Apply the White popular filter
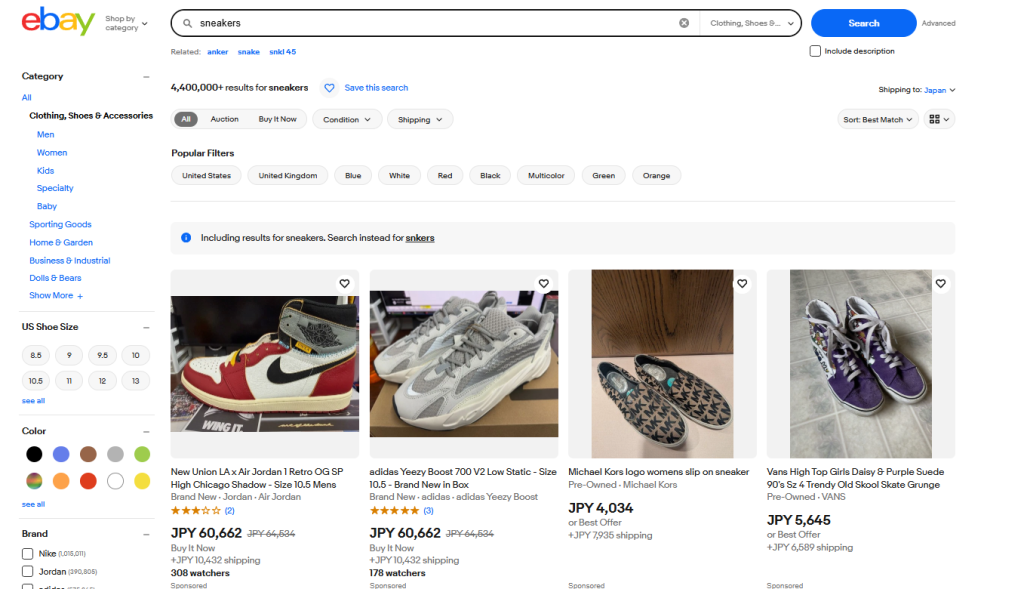 point(400,176)
